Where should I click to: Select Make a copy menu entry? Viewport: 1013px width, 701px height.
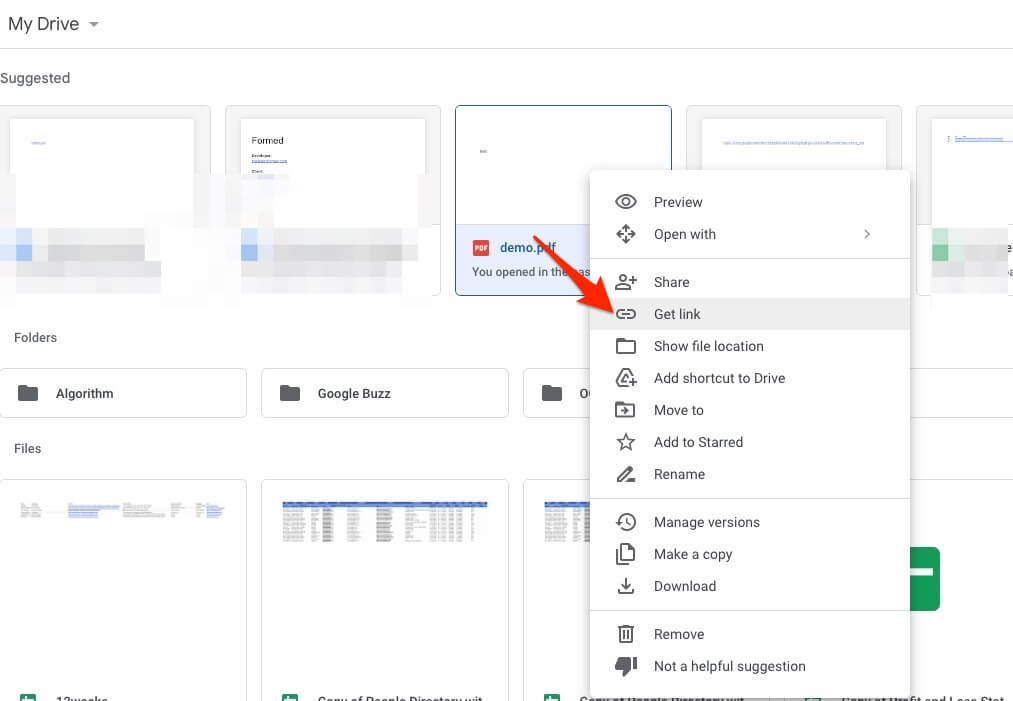(692, 554)
